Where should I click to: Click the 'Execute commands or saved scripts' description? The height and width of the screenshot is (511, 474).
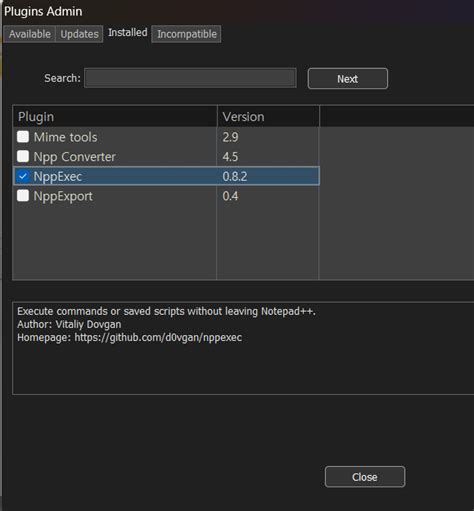(166, 311)
